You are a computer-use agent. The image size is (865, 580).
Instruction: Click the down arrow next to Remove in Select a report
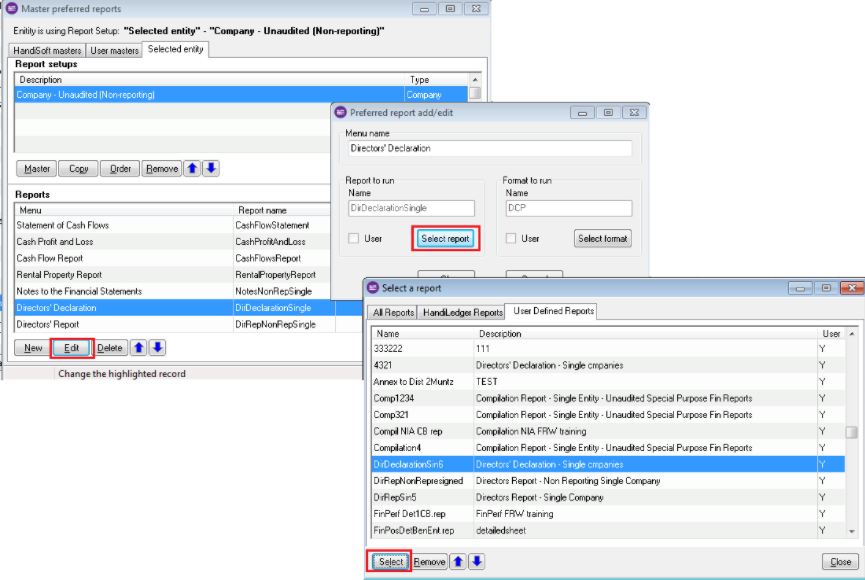[477, 562]
